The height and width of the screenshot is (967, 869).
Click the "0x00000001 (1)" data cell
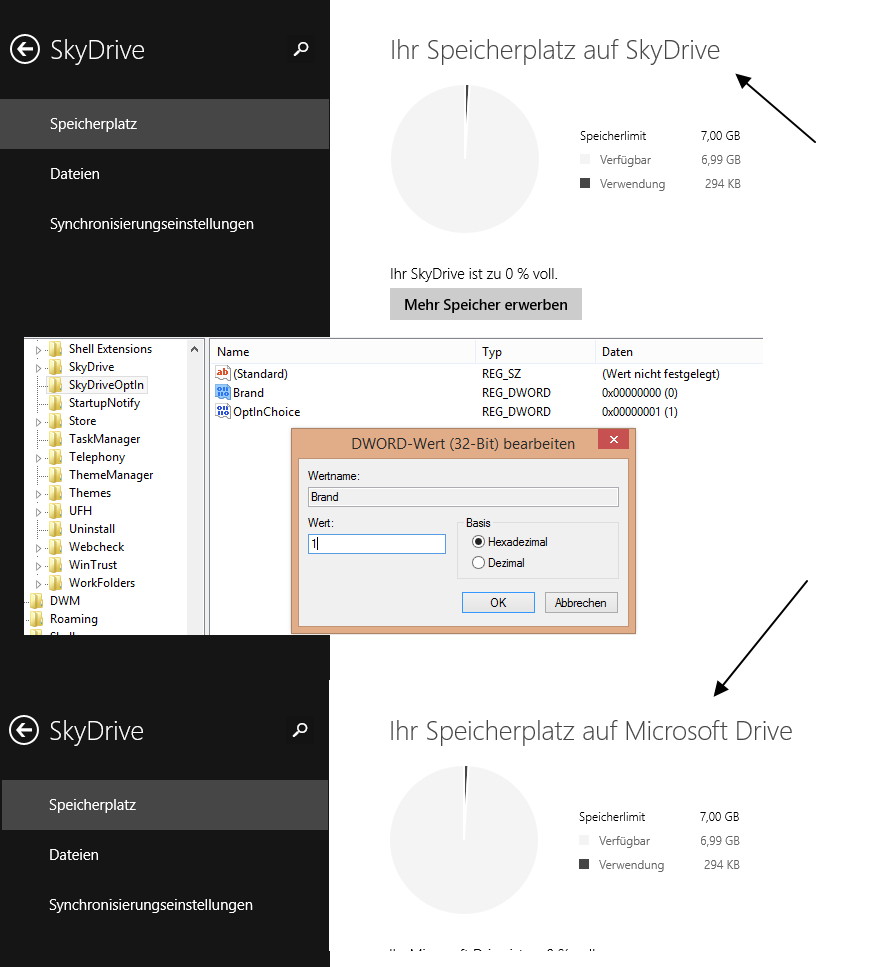(640, 412)
